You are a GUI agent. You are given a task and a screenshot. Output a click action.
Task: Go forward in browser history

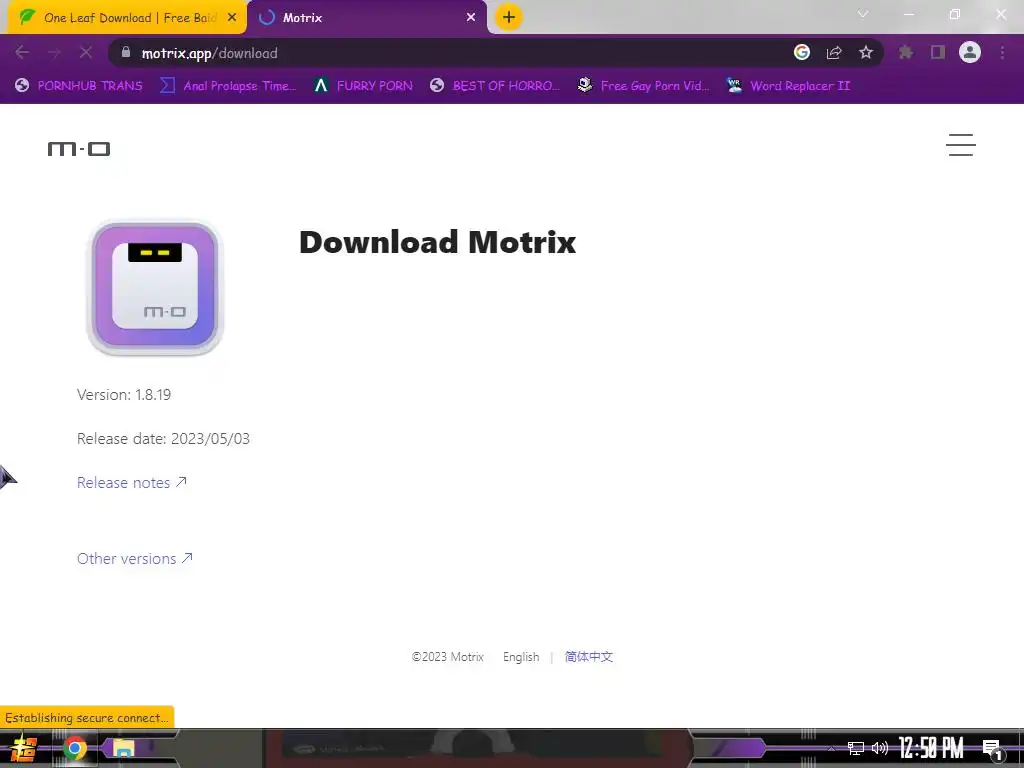click(54, 52)
